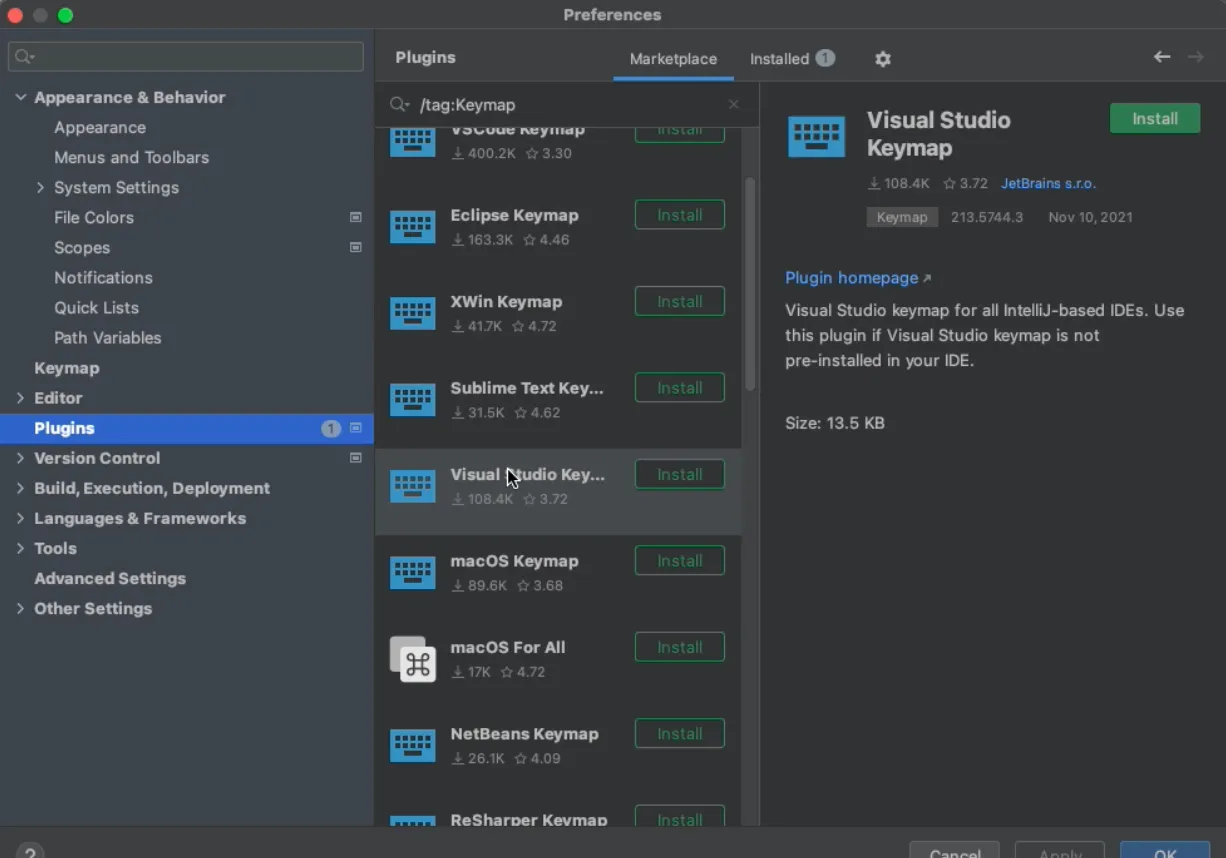This screenshot has width=1226, height=858.
Task: Click the macOS For All command icon
Action: 412,659
